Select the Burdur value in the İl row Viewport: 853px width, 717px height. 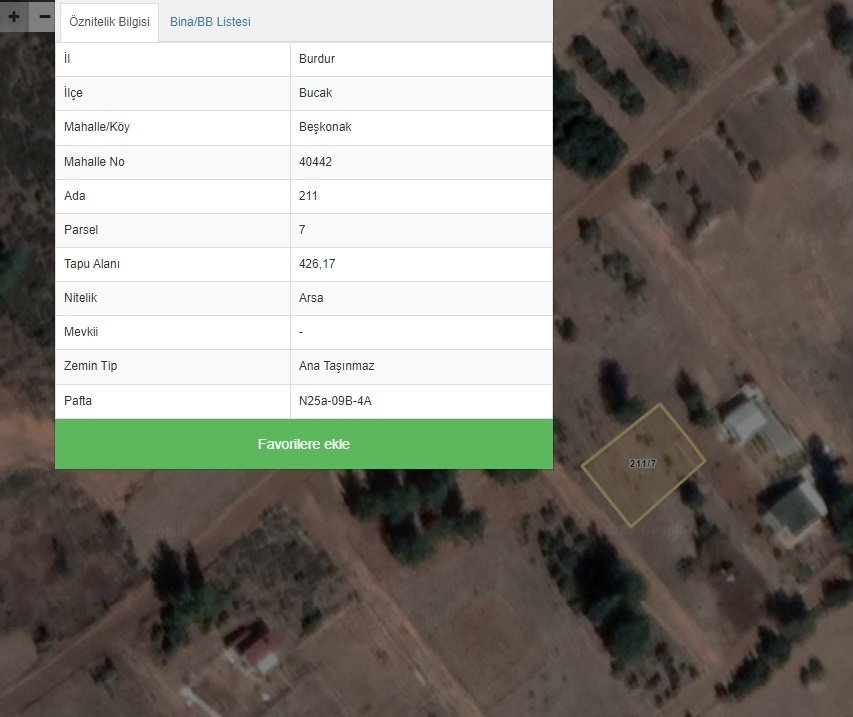click(317, 59)
